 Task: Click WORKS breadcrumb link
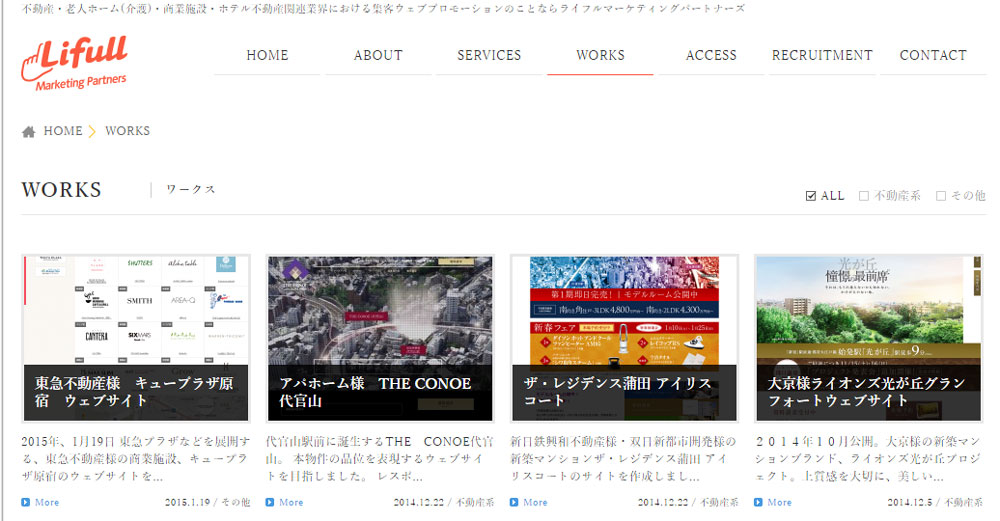point(128,131)
